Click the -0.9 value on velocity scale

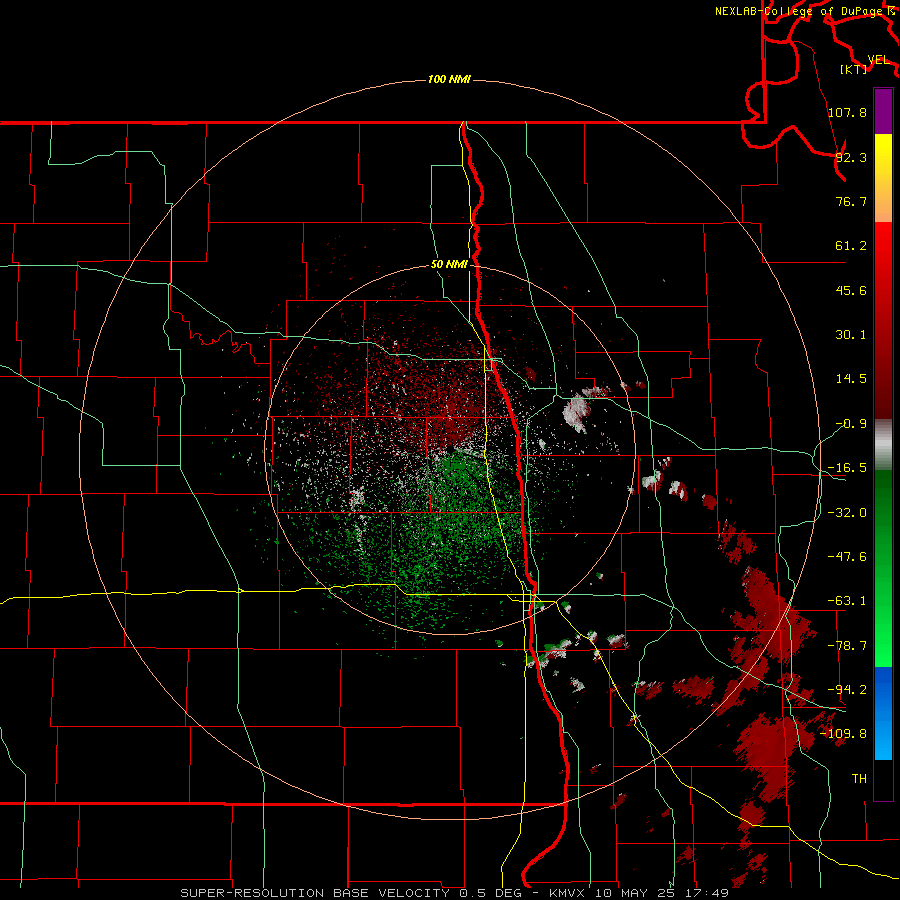[851, 424]
